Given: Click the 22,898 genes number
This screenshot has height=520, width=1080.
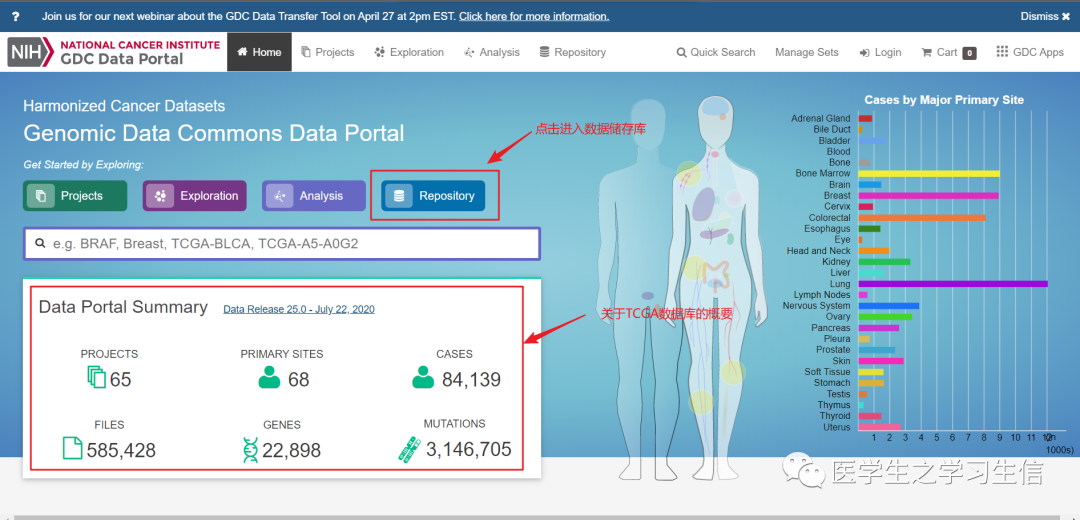Looking at the screenshot, I should coord(291,450).
